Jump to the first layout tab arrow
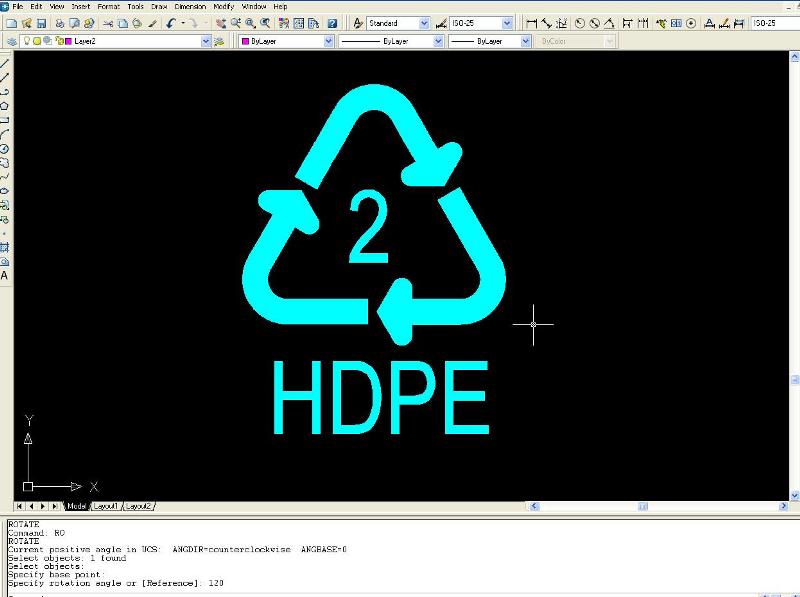Image resolution: width=800 pixels, height=597 pixels. 19,506
